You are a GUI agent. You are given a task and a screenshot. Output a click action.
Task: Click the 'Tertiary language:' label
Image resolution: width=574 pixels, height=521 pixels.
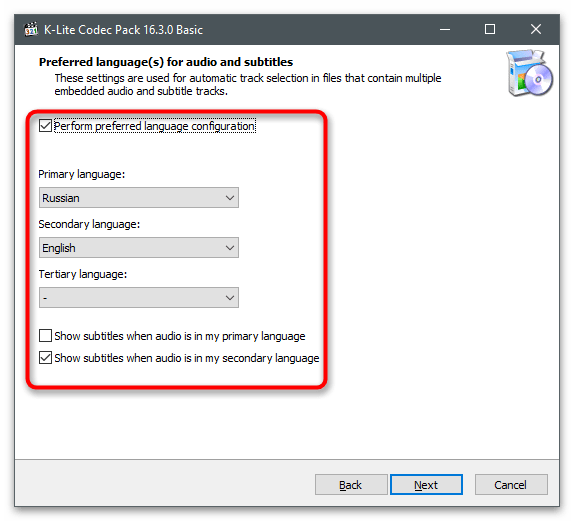[x=83, y=274]
